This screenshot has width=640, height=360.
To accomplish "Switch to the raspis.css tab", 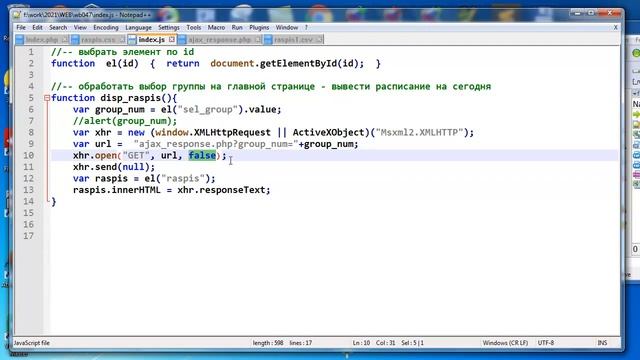I will tap(98, 40).
